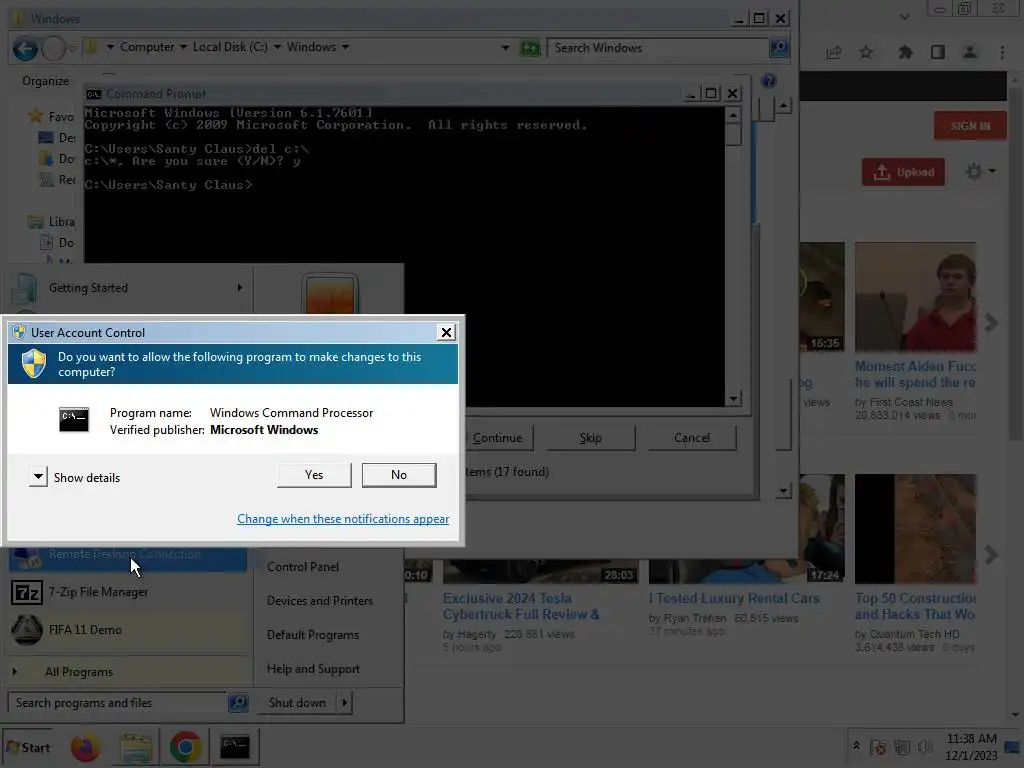Open the browser profile icon
Image resolution: width=1024 pixels, height=768 pixels.
pos(970,52)
